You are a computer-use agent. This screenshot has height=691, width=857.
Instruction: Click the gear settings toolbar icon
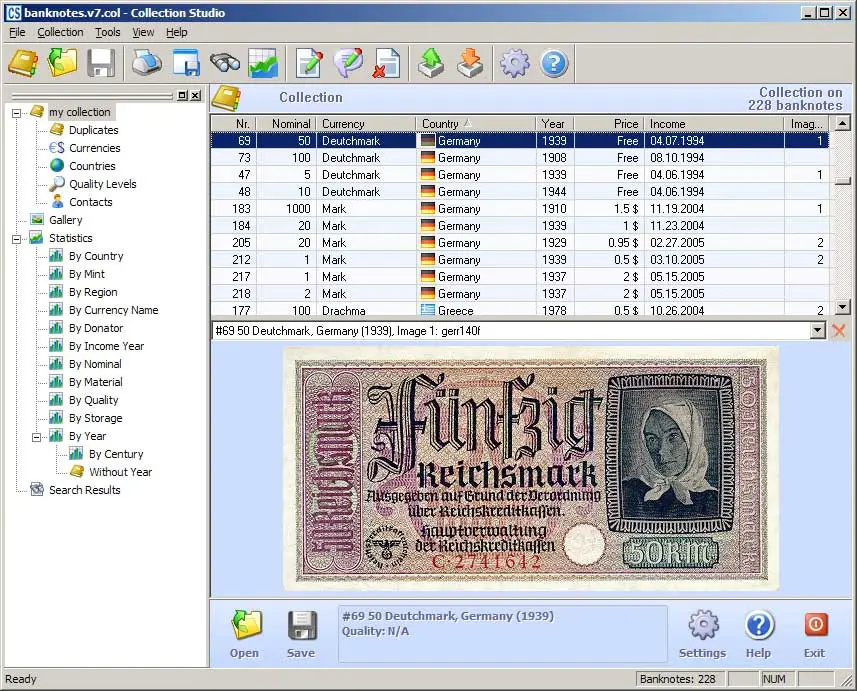[x=515, y=63]
